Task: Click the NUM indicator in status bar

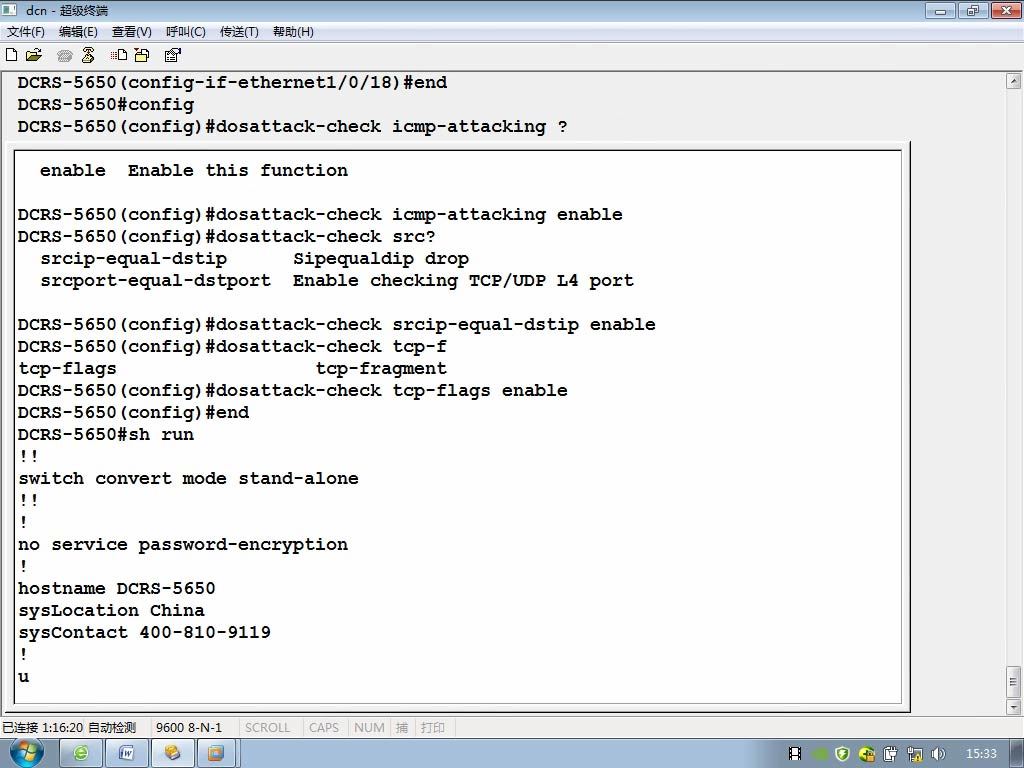Action: coord(369,728)
